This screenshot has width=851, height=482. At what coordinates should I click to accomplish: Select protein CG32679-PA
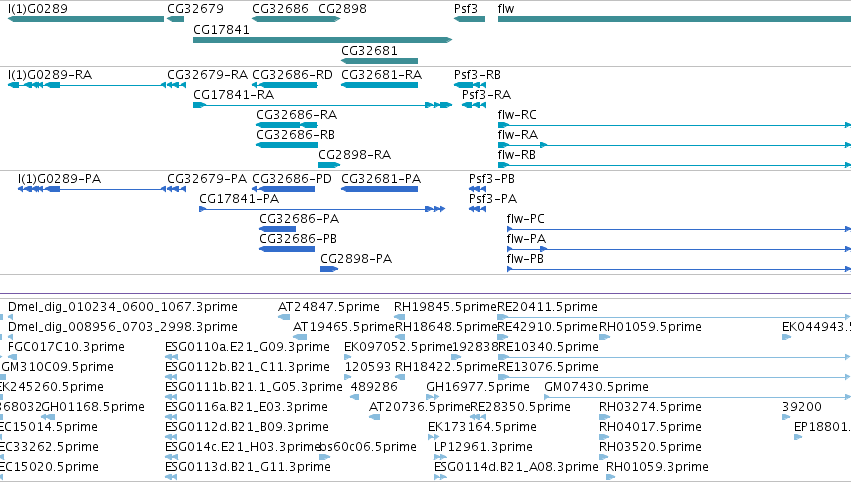(174, 189)
